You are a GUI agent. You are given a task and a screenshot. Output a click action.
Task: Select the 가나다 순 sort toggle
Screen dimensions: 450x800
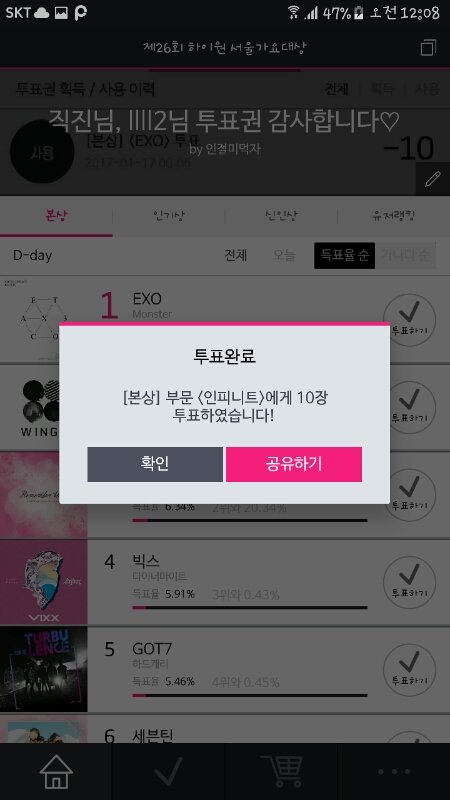406,256
